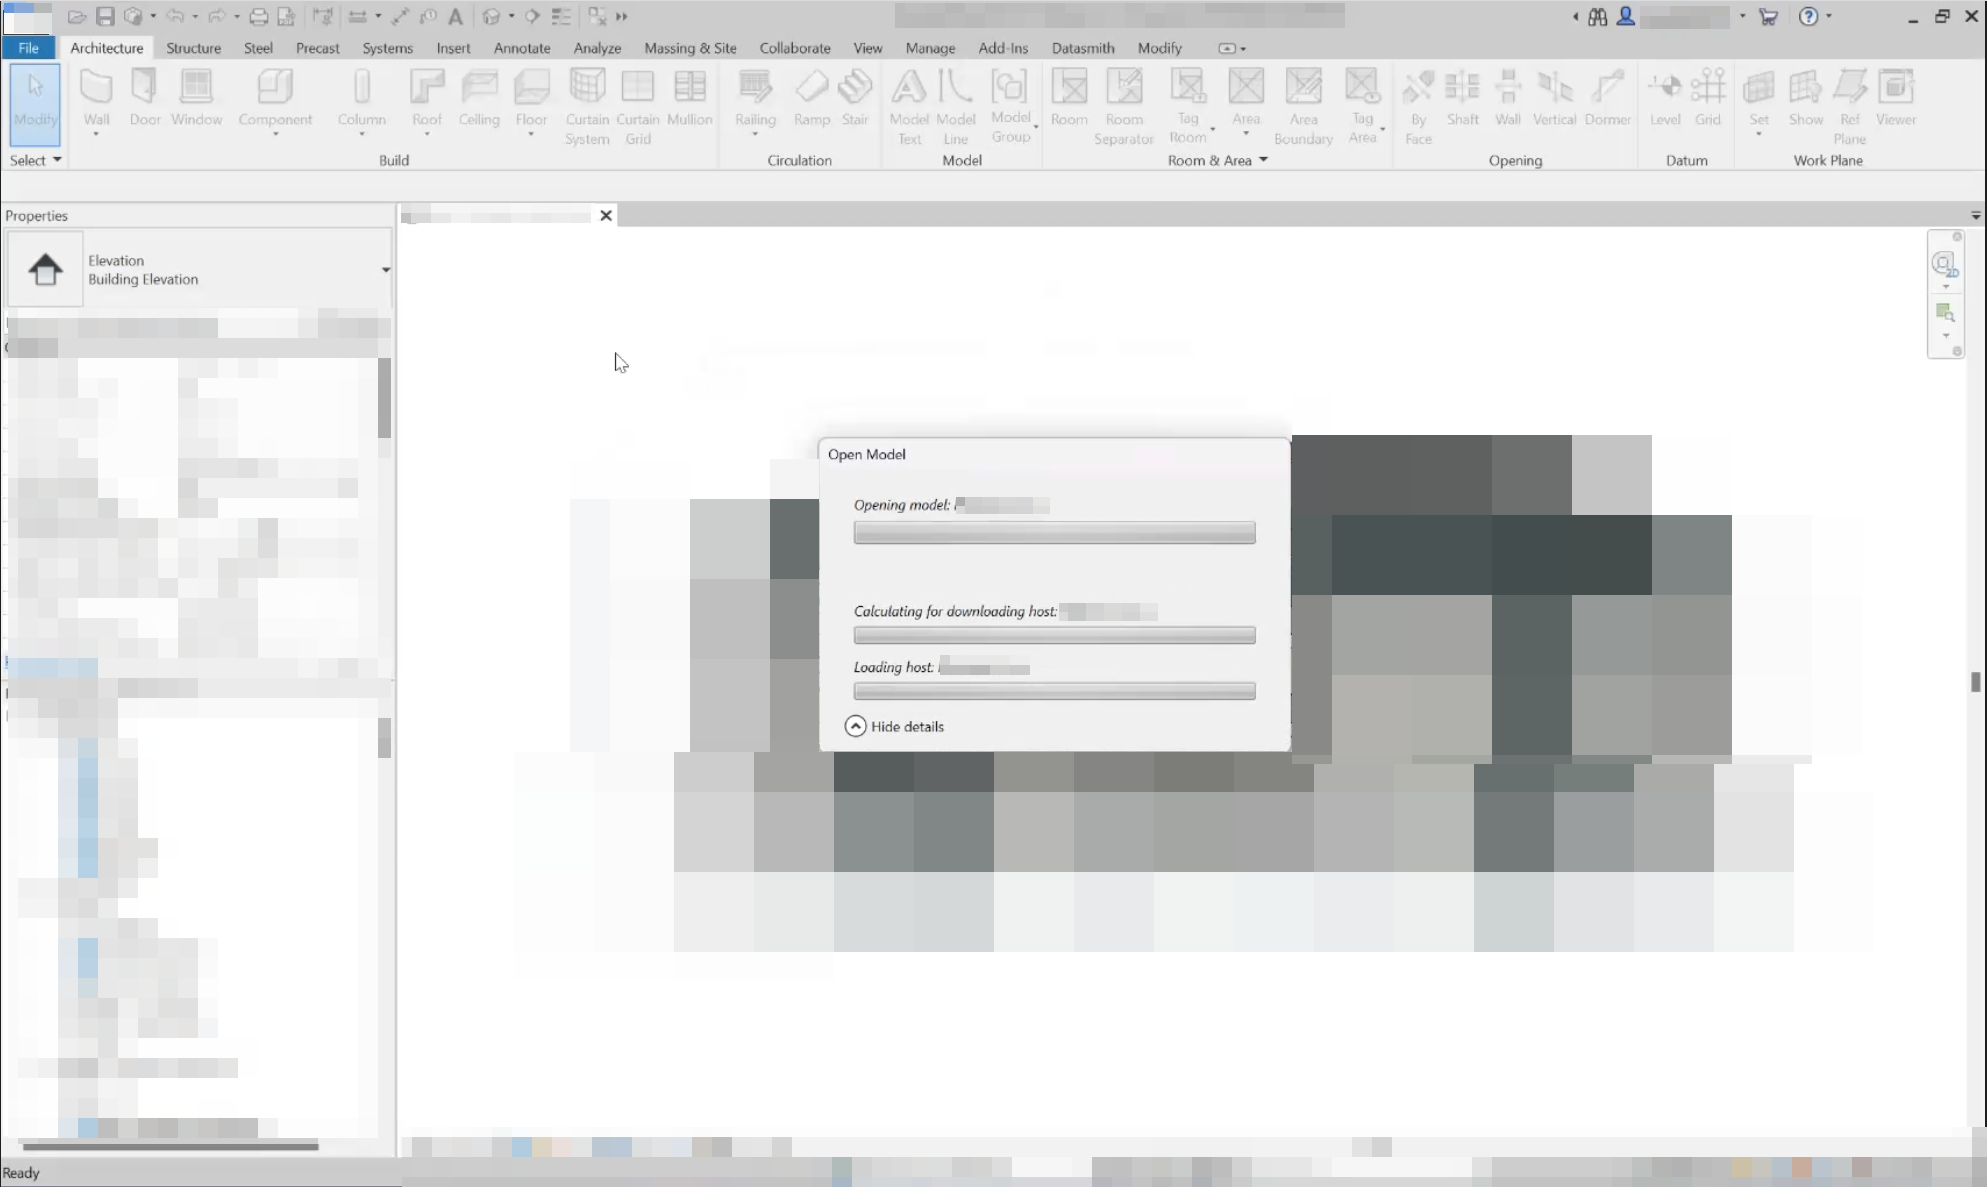Click the Opening model progress bar
This screenshot has width=1987, height=1187.
point(1054,533)
